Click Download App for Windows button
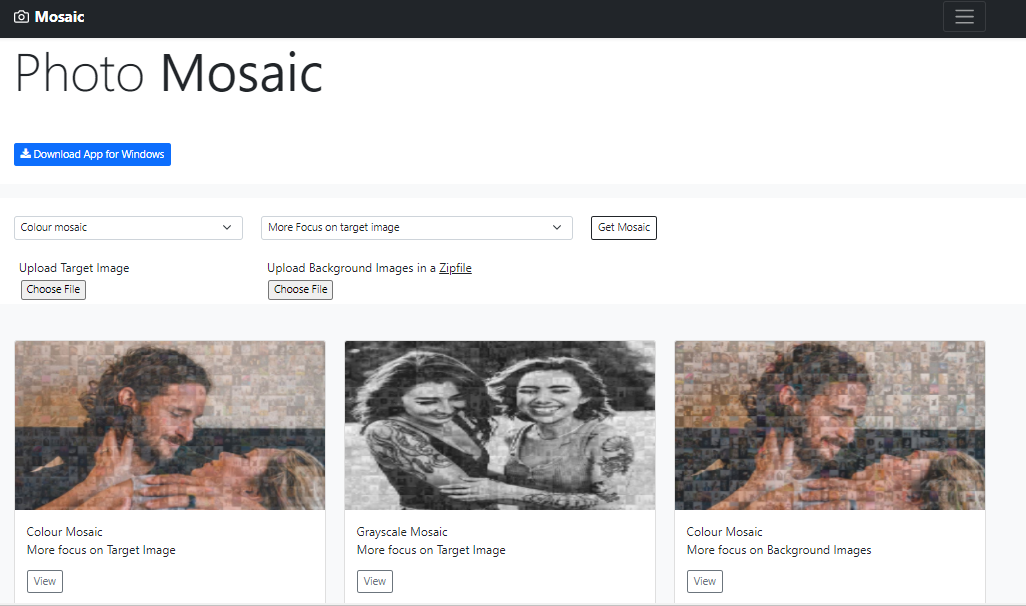This screenshot has height=606, width=1026. coord(92,154)
